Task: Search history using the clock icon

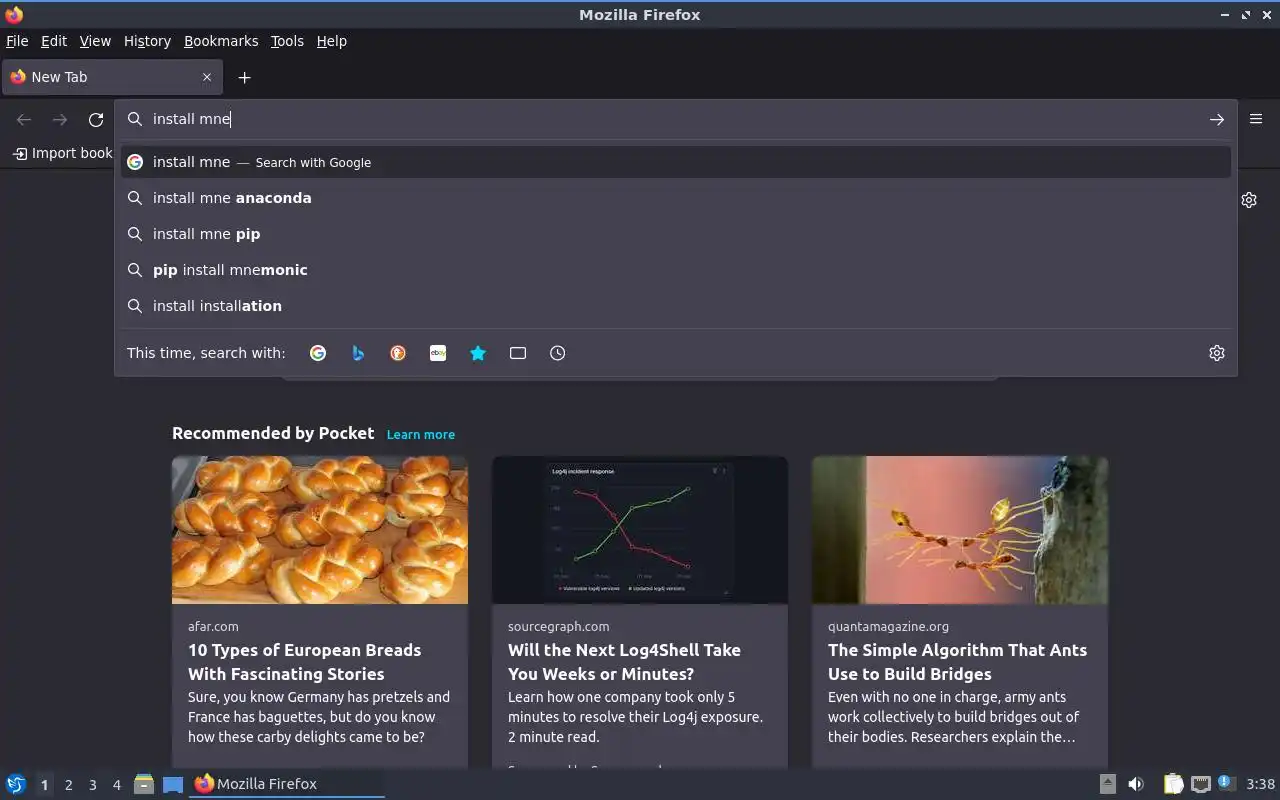Action: point(558,353)
